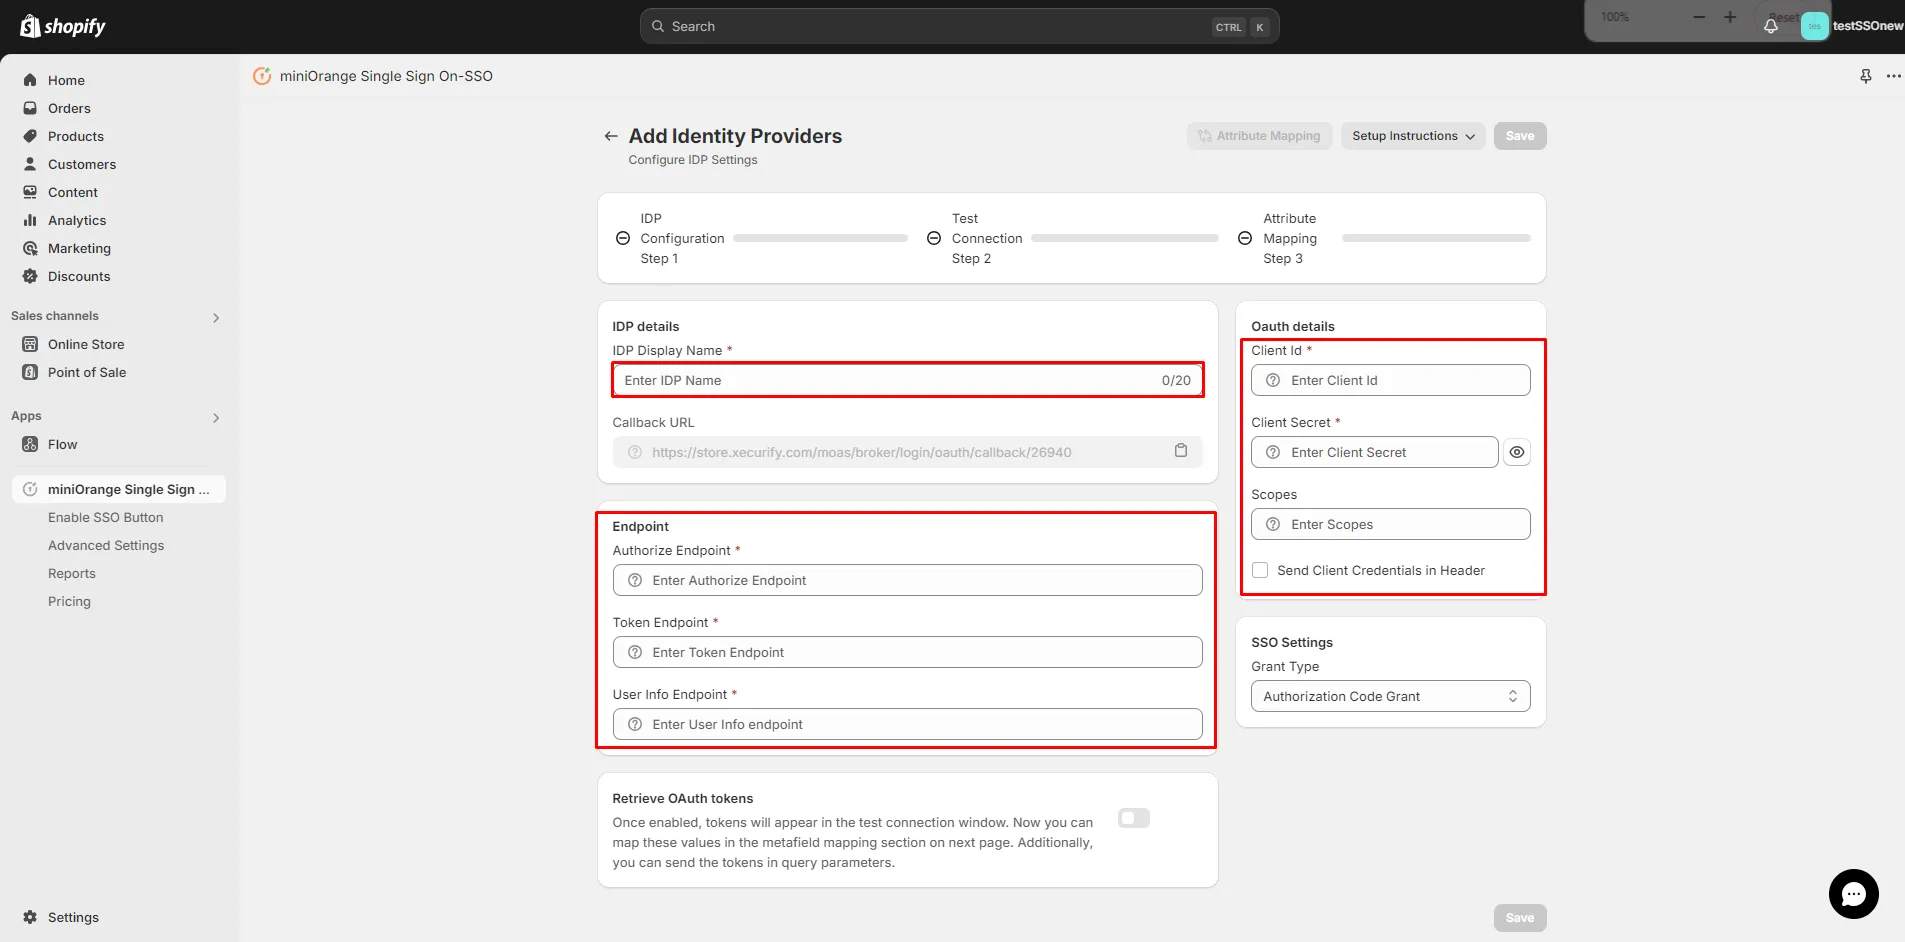The image size is (1905, 942).
Task: Expand Sales channels chevron
Action: (x=216, y=317)
